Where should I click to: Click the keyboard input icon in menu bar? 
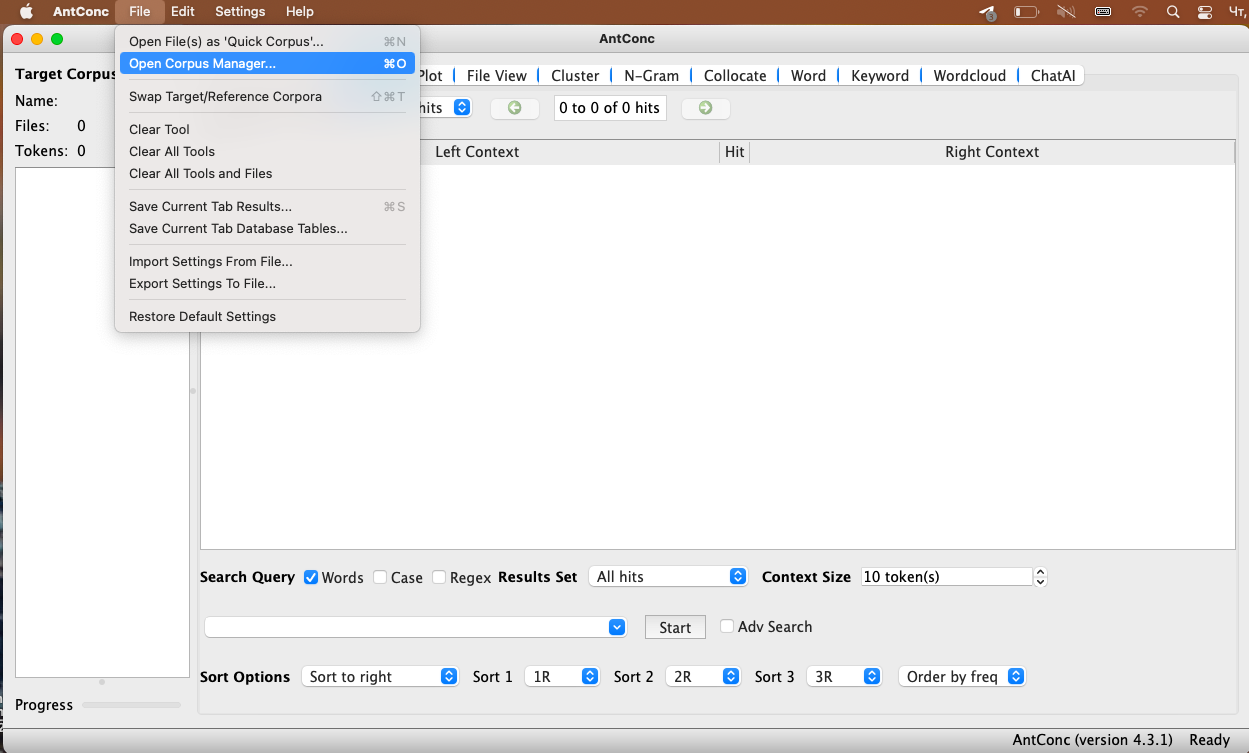click(1103, 12)
